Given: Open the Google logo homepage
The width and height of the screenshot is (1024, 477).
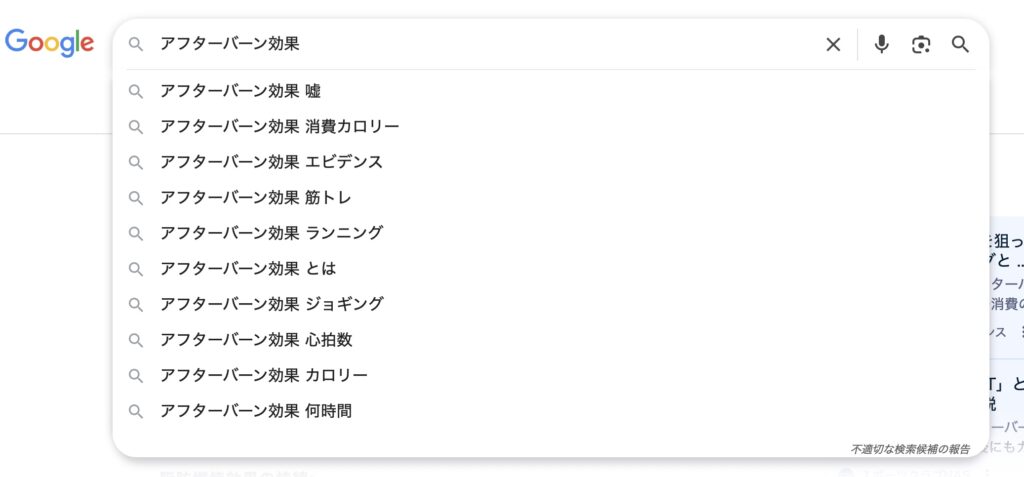Looking at the screenshot, I should coord(50,43).
